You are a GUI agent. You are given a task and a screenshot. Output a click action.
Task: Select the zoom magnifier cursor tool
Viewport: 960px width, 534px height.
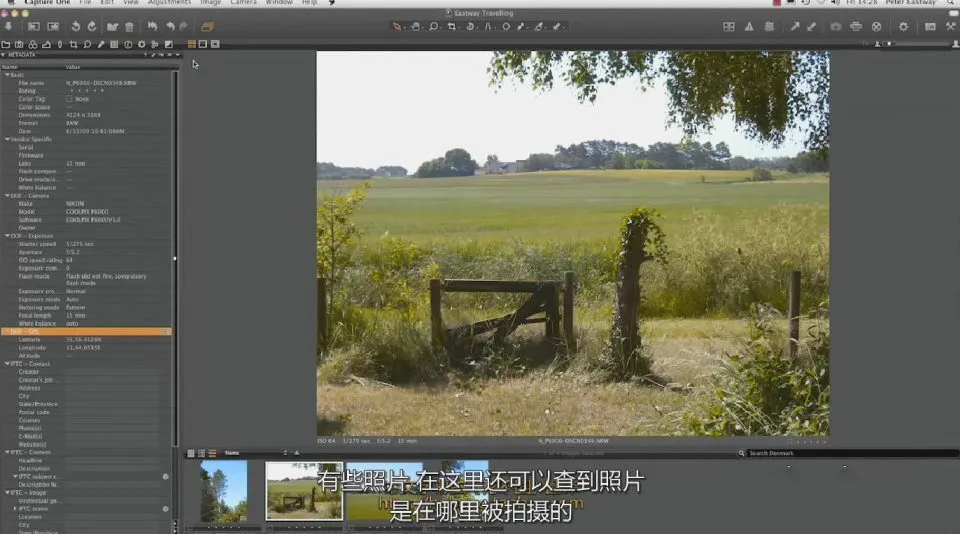433,27
